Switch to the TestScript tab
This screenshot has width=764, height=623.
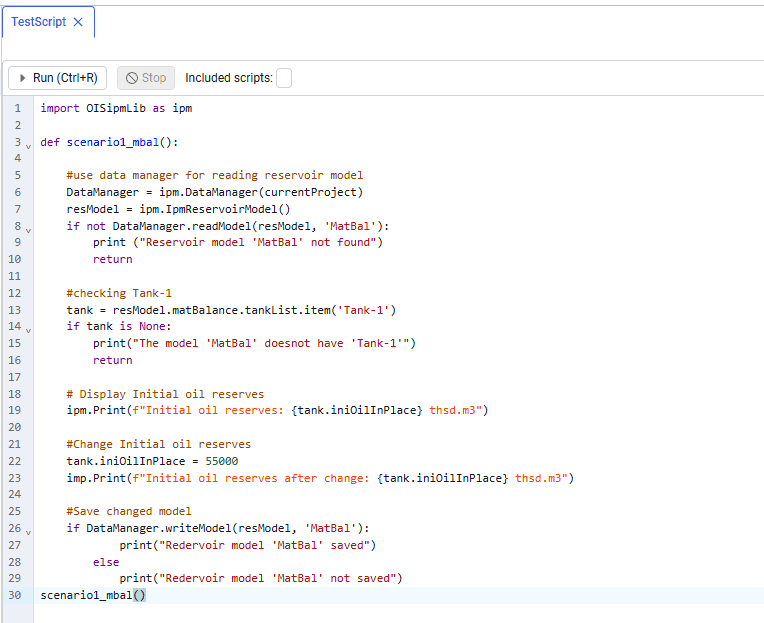coord(38,22)
